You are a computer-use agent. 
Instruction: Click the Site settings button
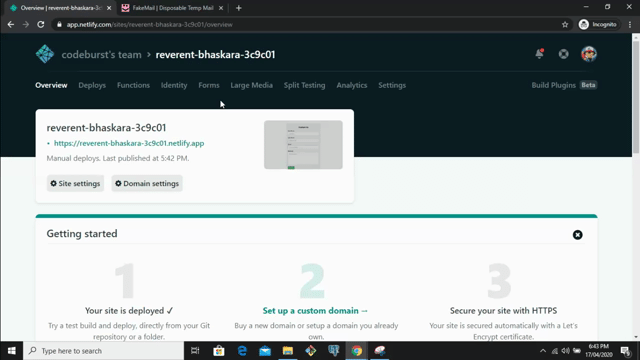(75, 183)
